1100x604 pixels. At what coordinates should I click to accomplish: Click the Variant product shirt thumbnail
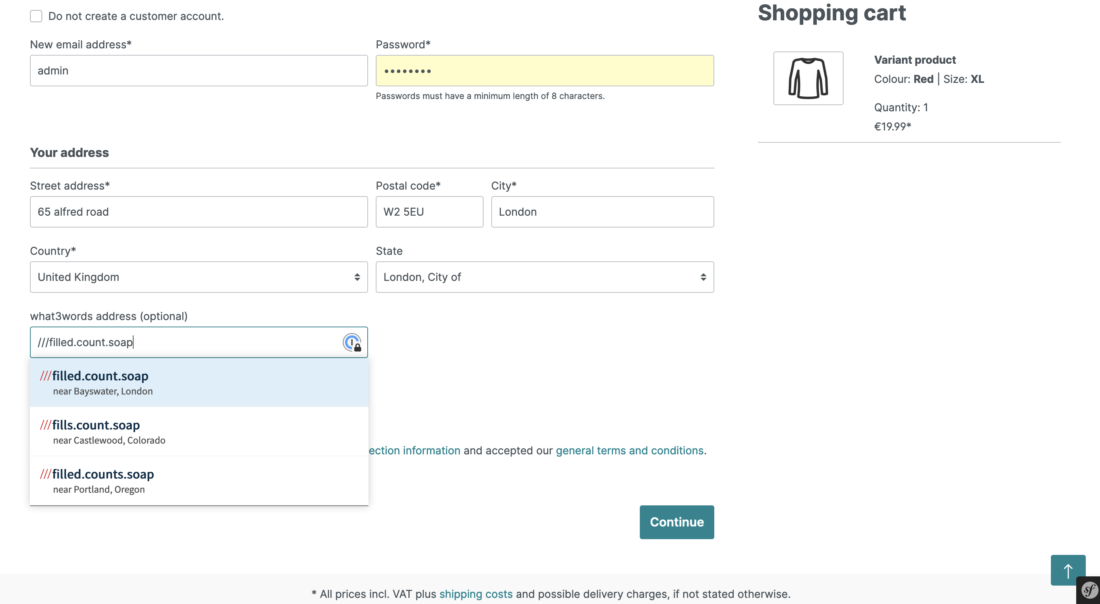coord(808,78)
